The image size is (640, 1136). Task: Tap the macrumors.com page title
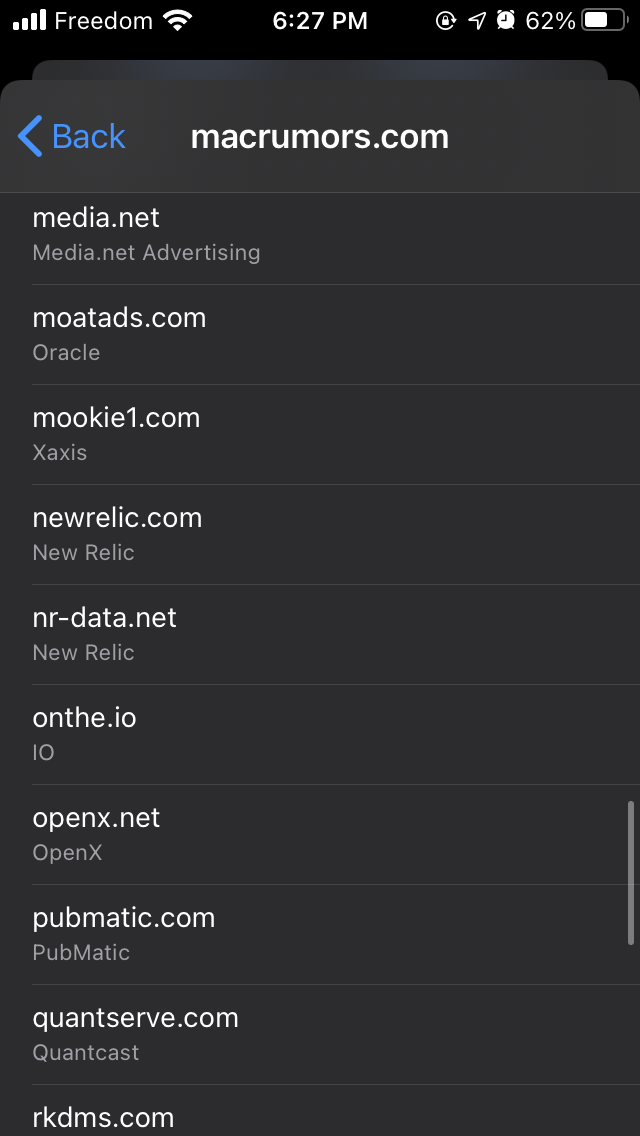click(320, 136)
